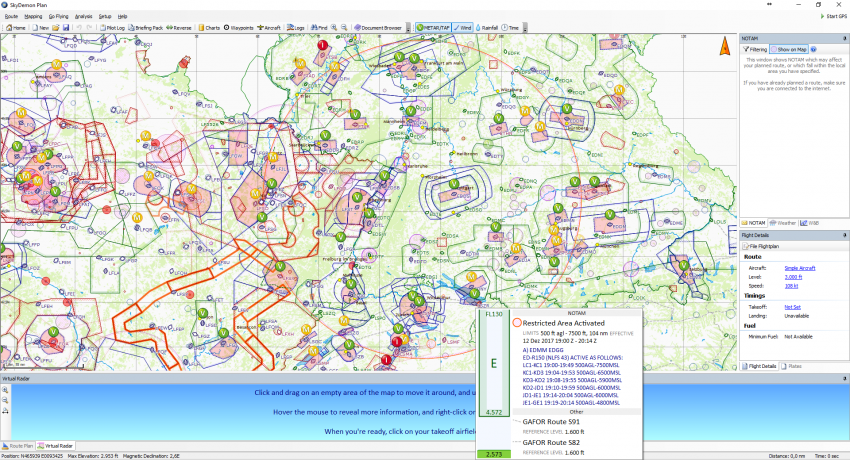Click the Landing Unavailable value

coord(796,316)
